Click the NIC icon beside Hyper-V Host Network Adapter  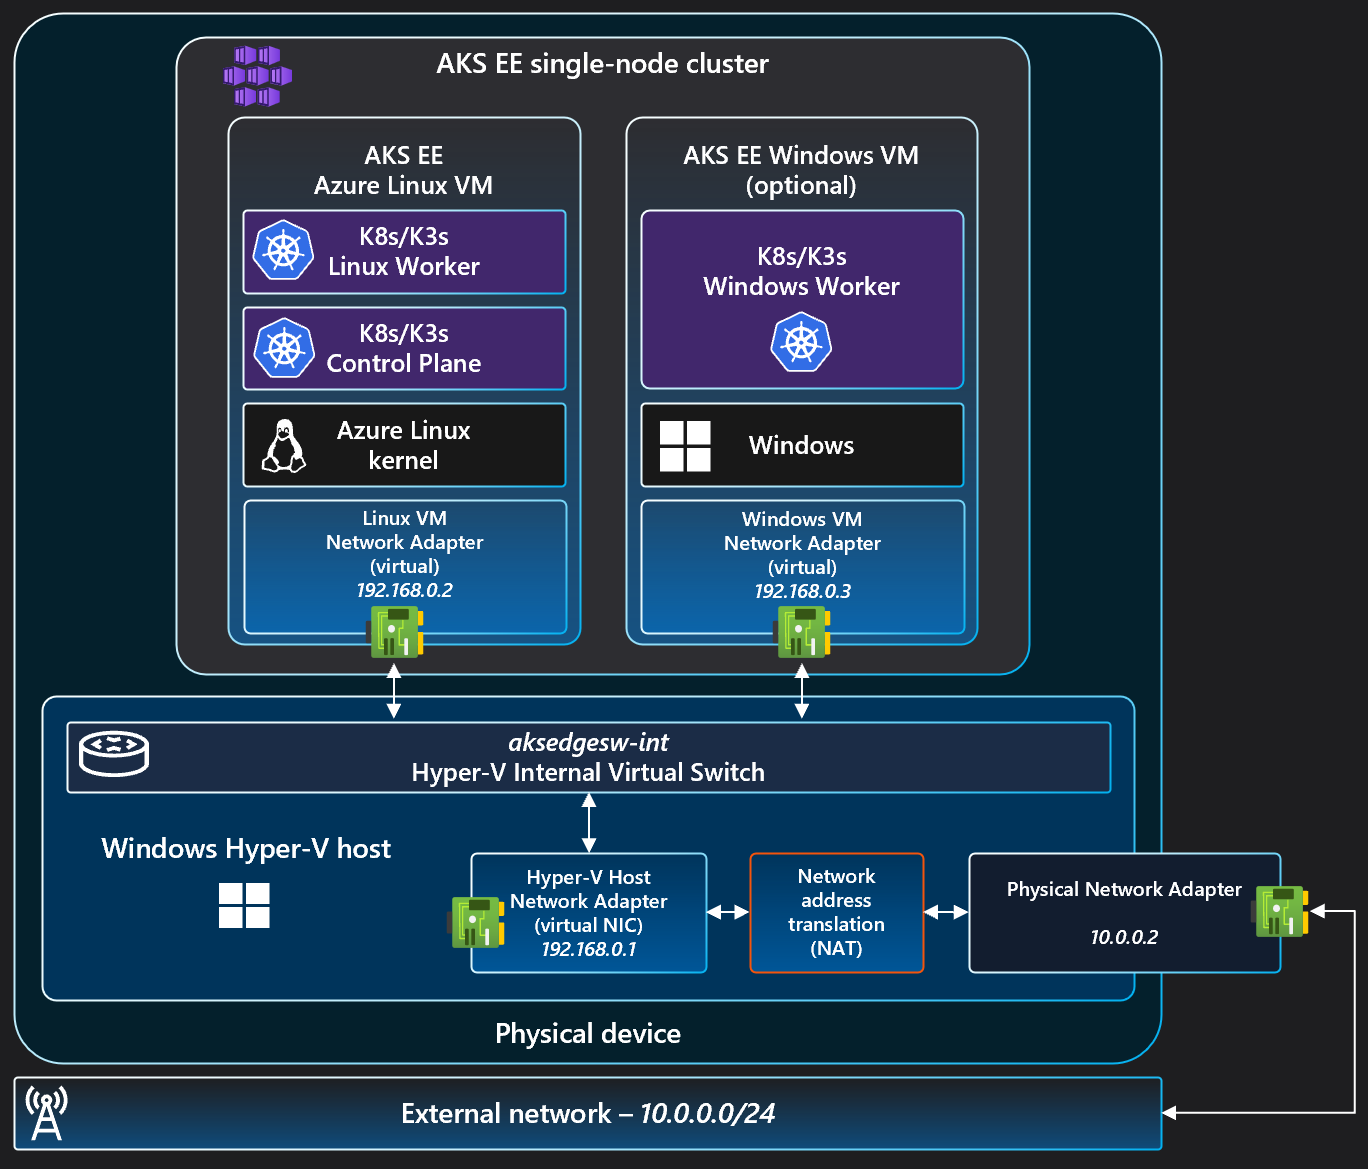coord(476,922)
